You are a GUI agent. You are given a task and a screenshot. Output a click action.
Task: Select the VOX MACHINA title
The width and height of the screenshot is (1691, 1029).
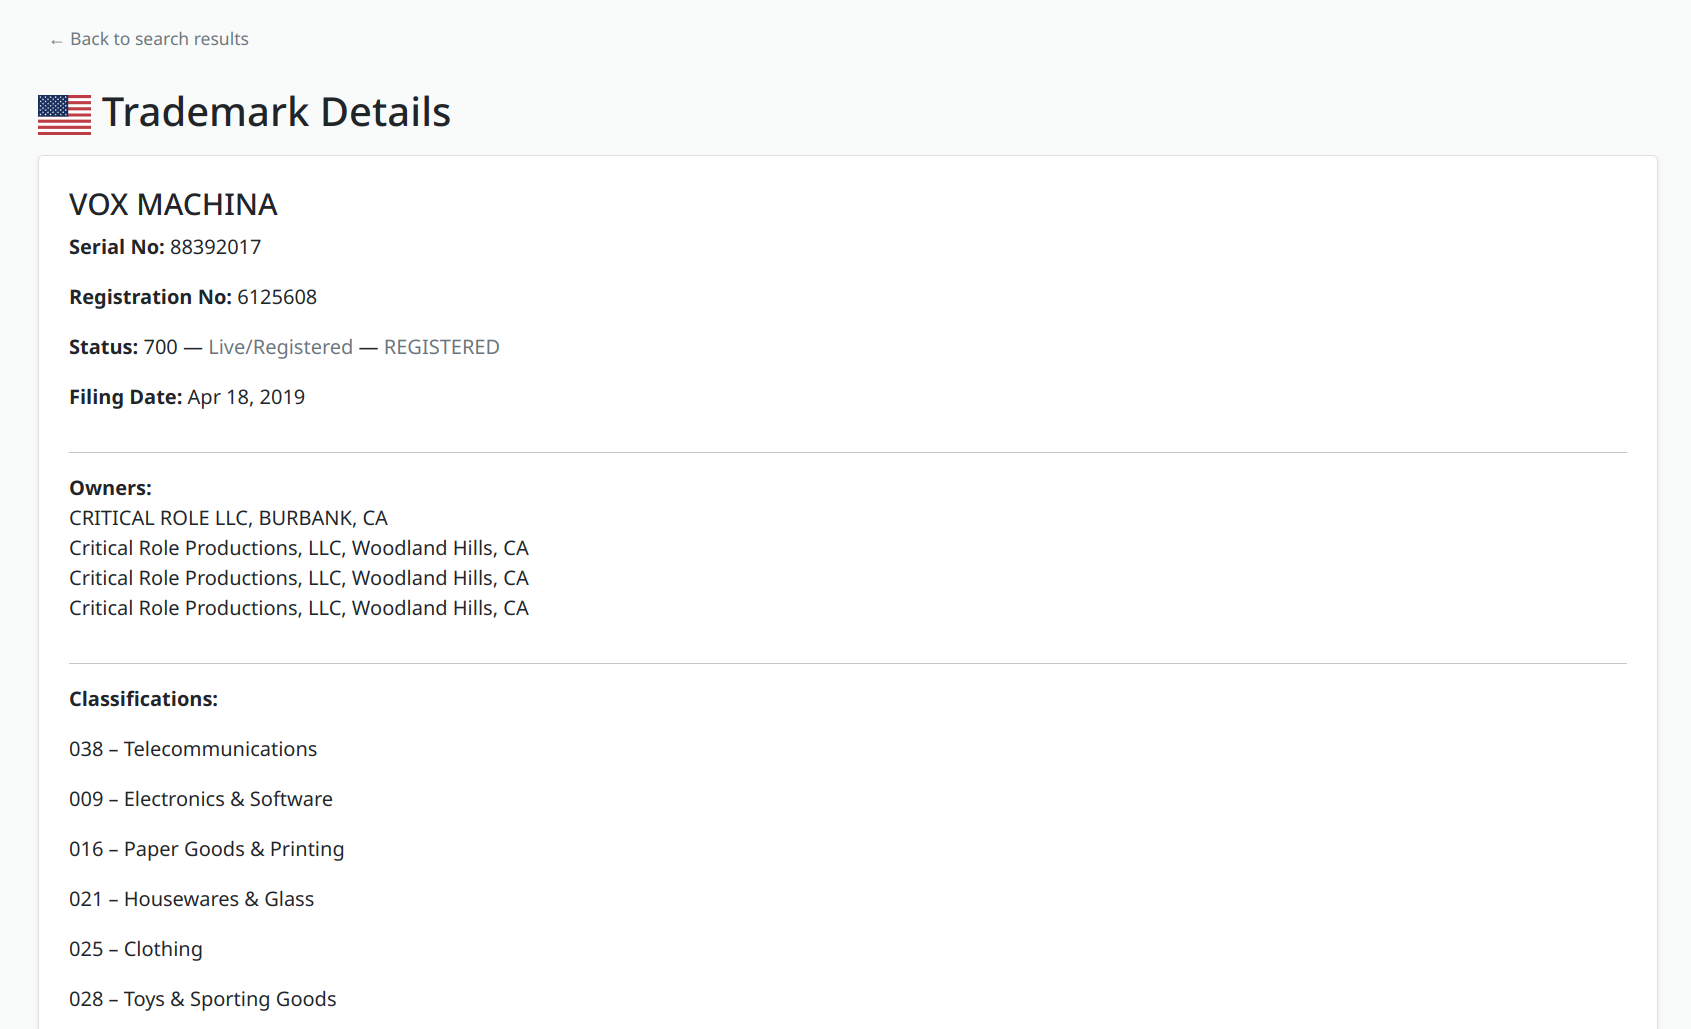tap(172, 204)
